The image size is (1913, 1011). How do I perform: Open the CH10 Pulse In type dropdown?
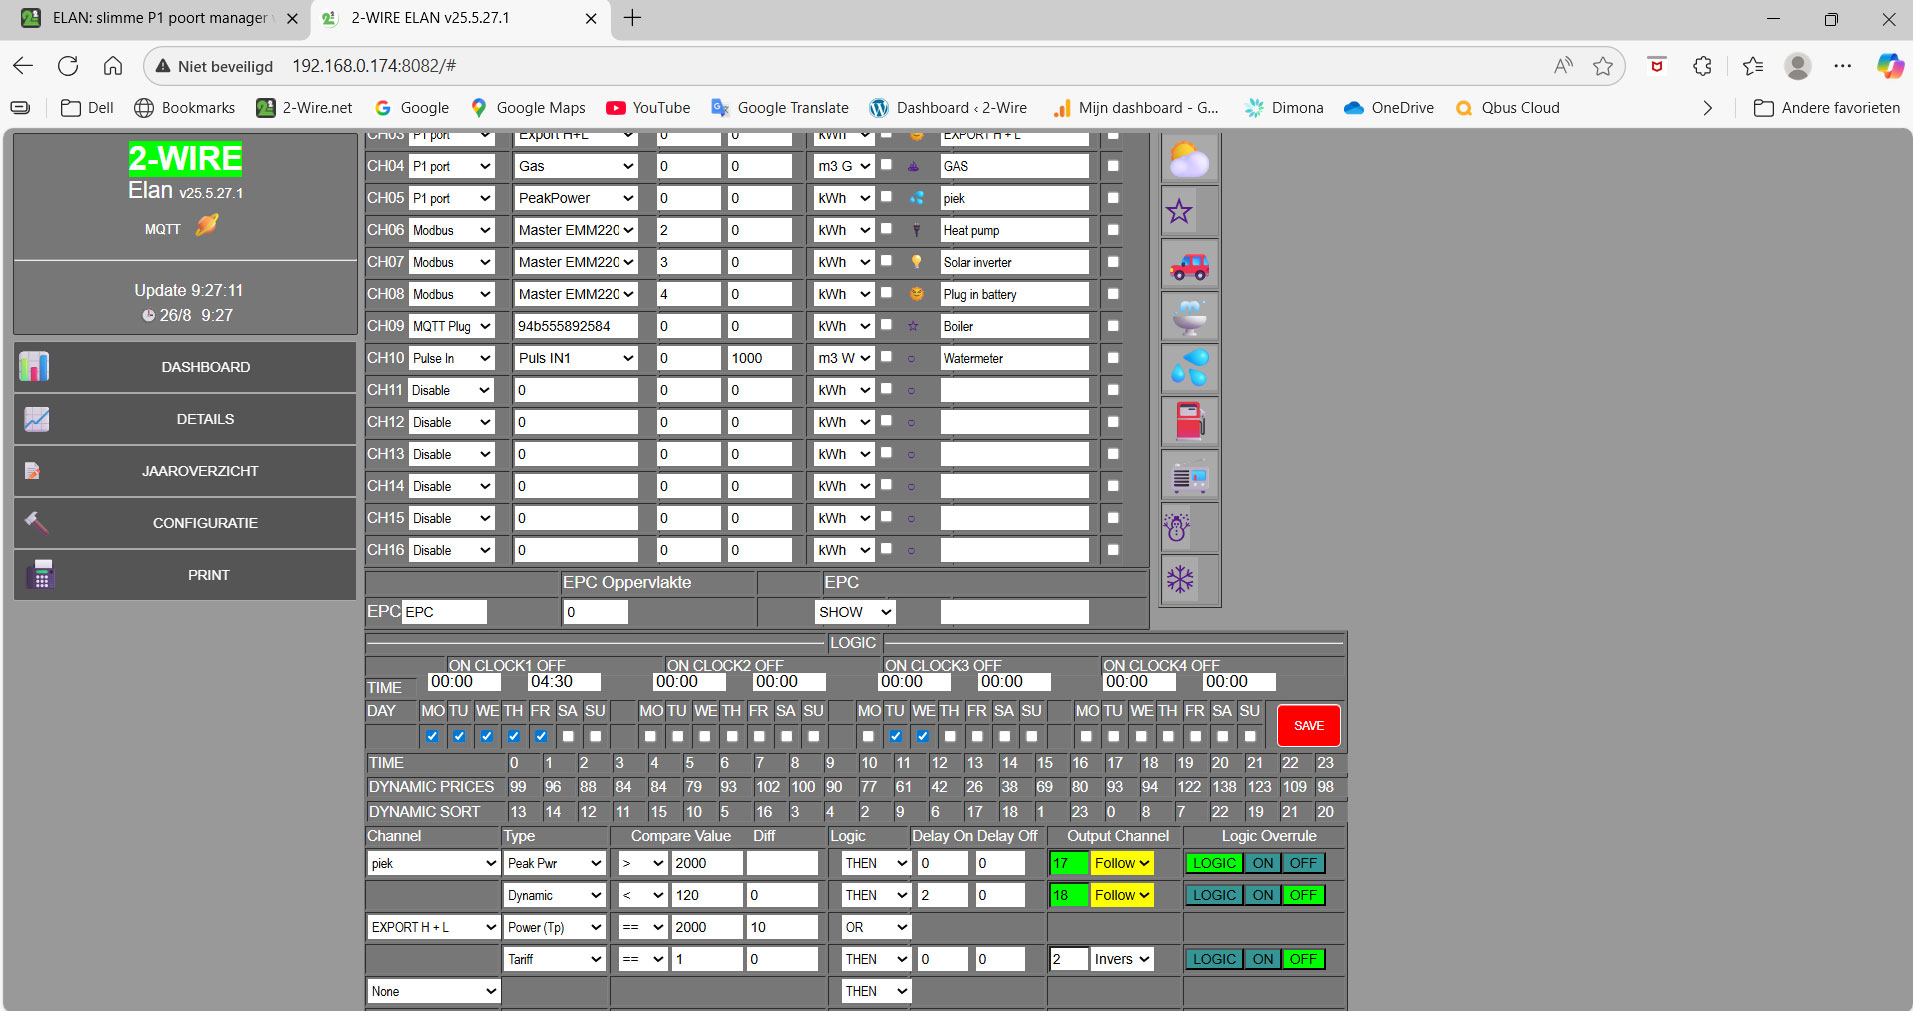coord(452,358)
